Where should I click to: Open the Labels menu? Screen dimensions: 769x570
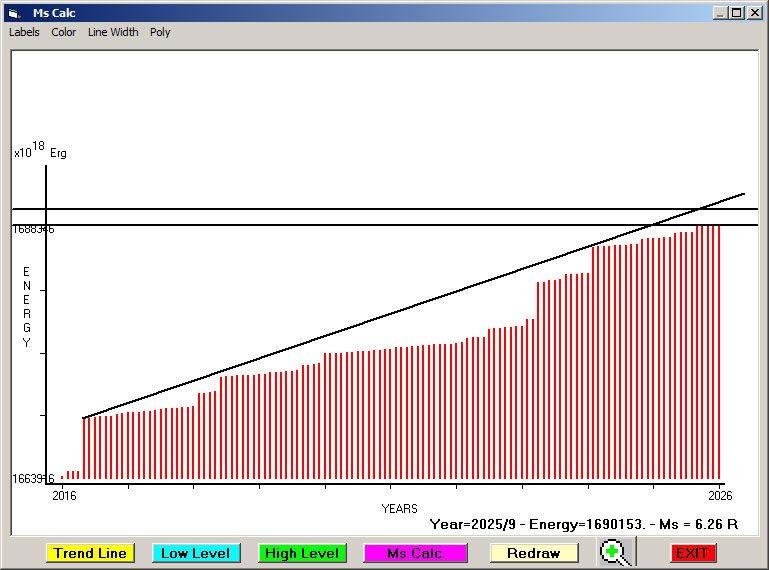pyautogui.click(x=24, y=32)
